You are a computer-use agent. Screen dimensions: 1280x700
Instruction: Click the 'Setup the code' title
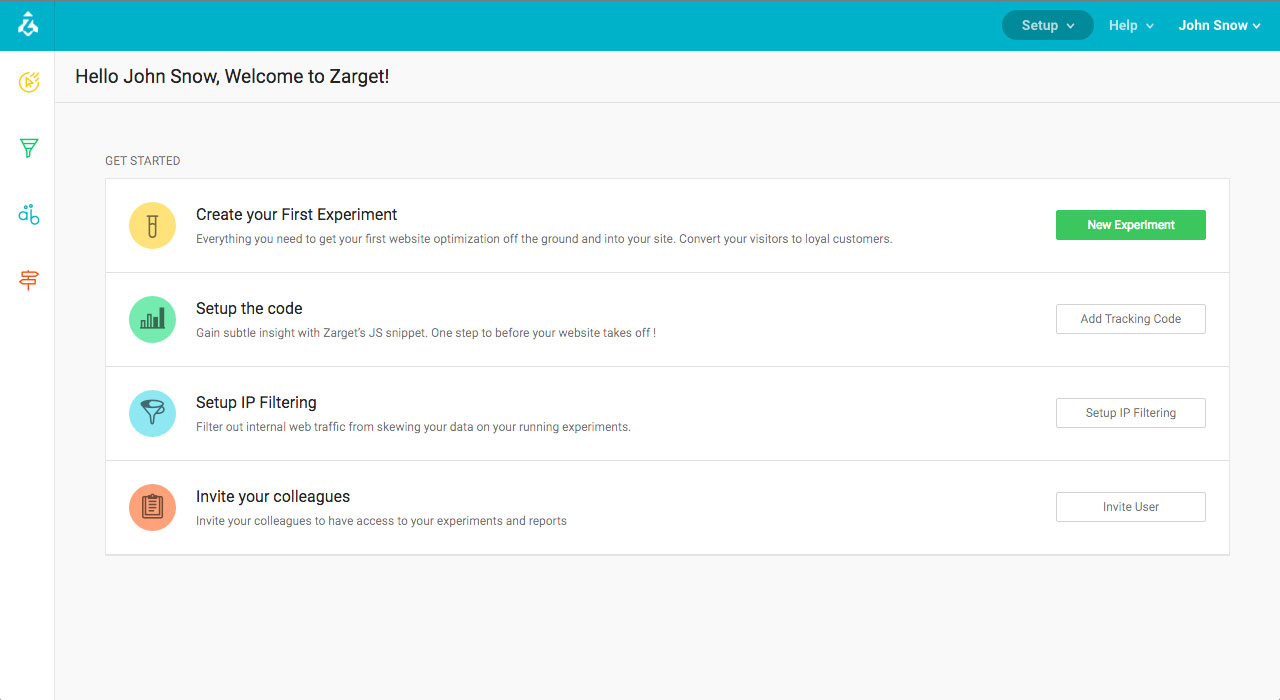[249, 308]
